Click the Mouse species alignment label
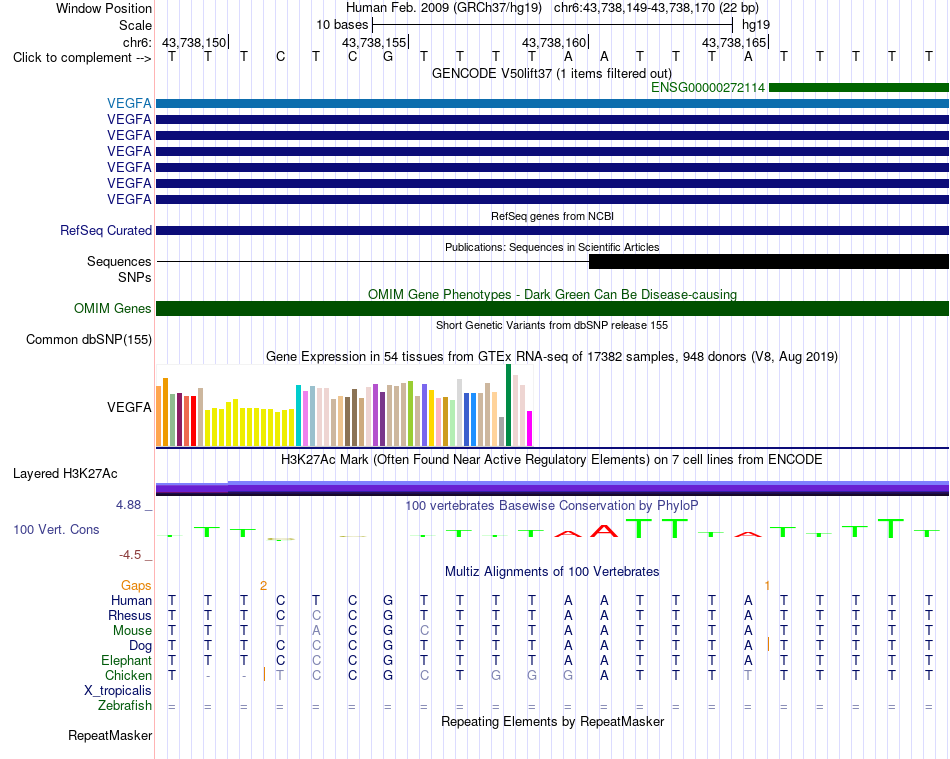950x759 pixels. point(132,631)
